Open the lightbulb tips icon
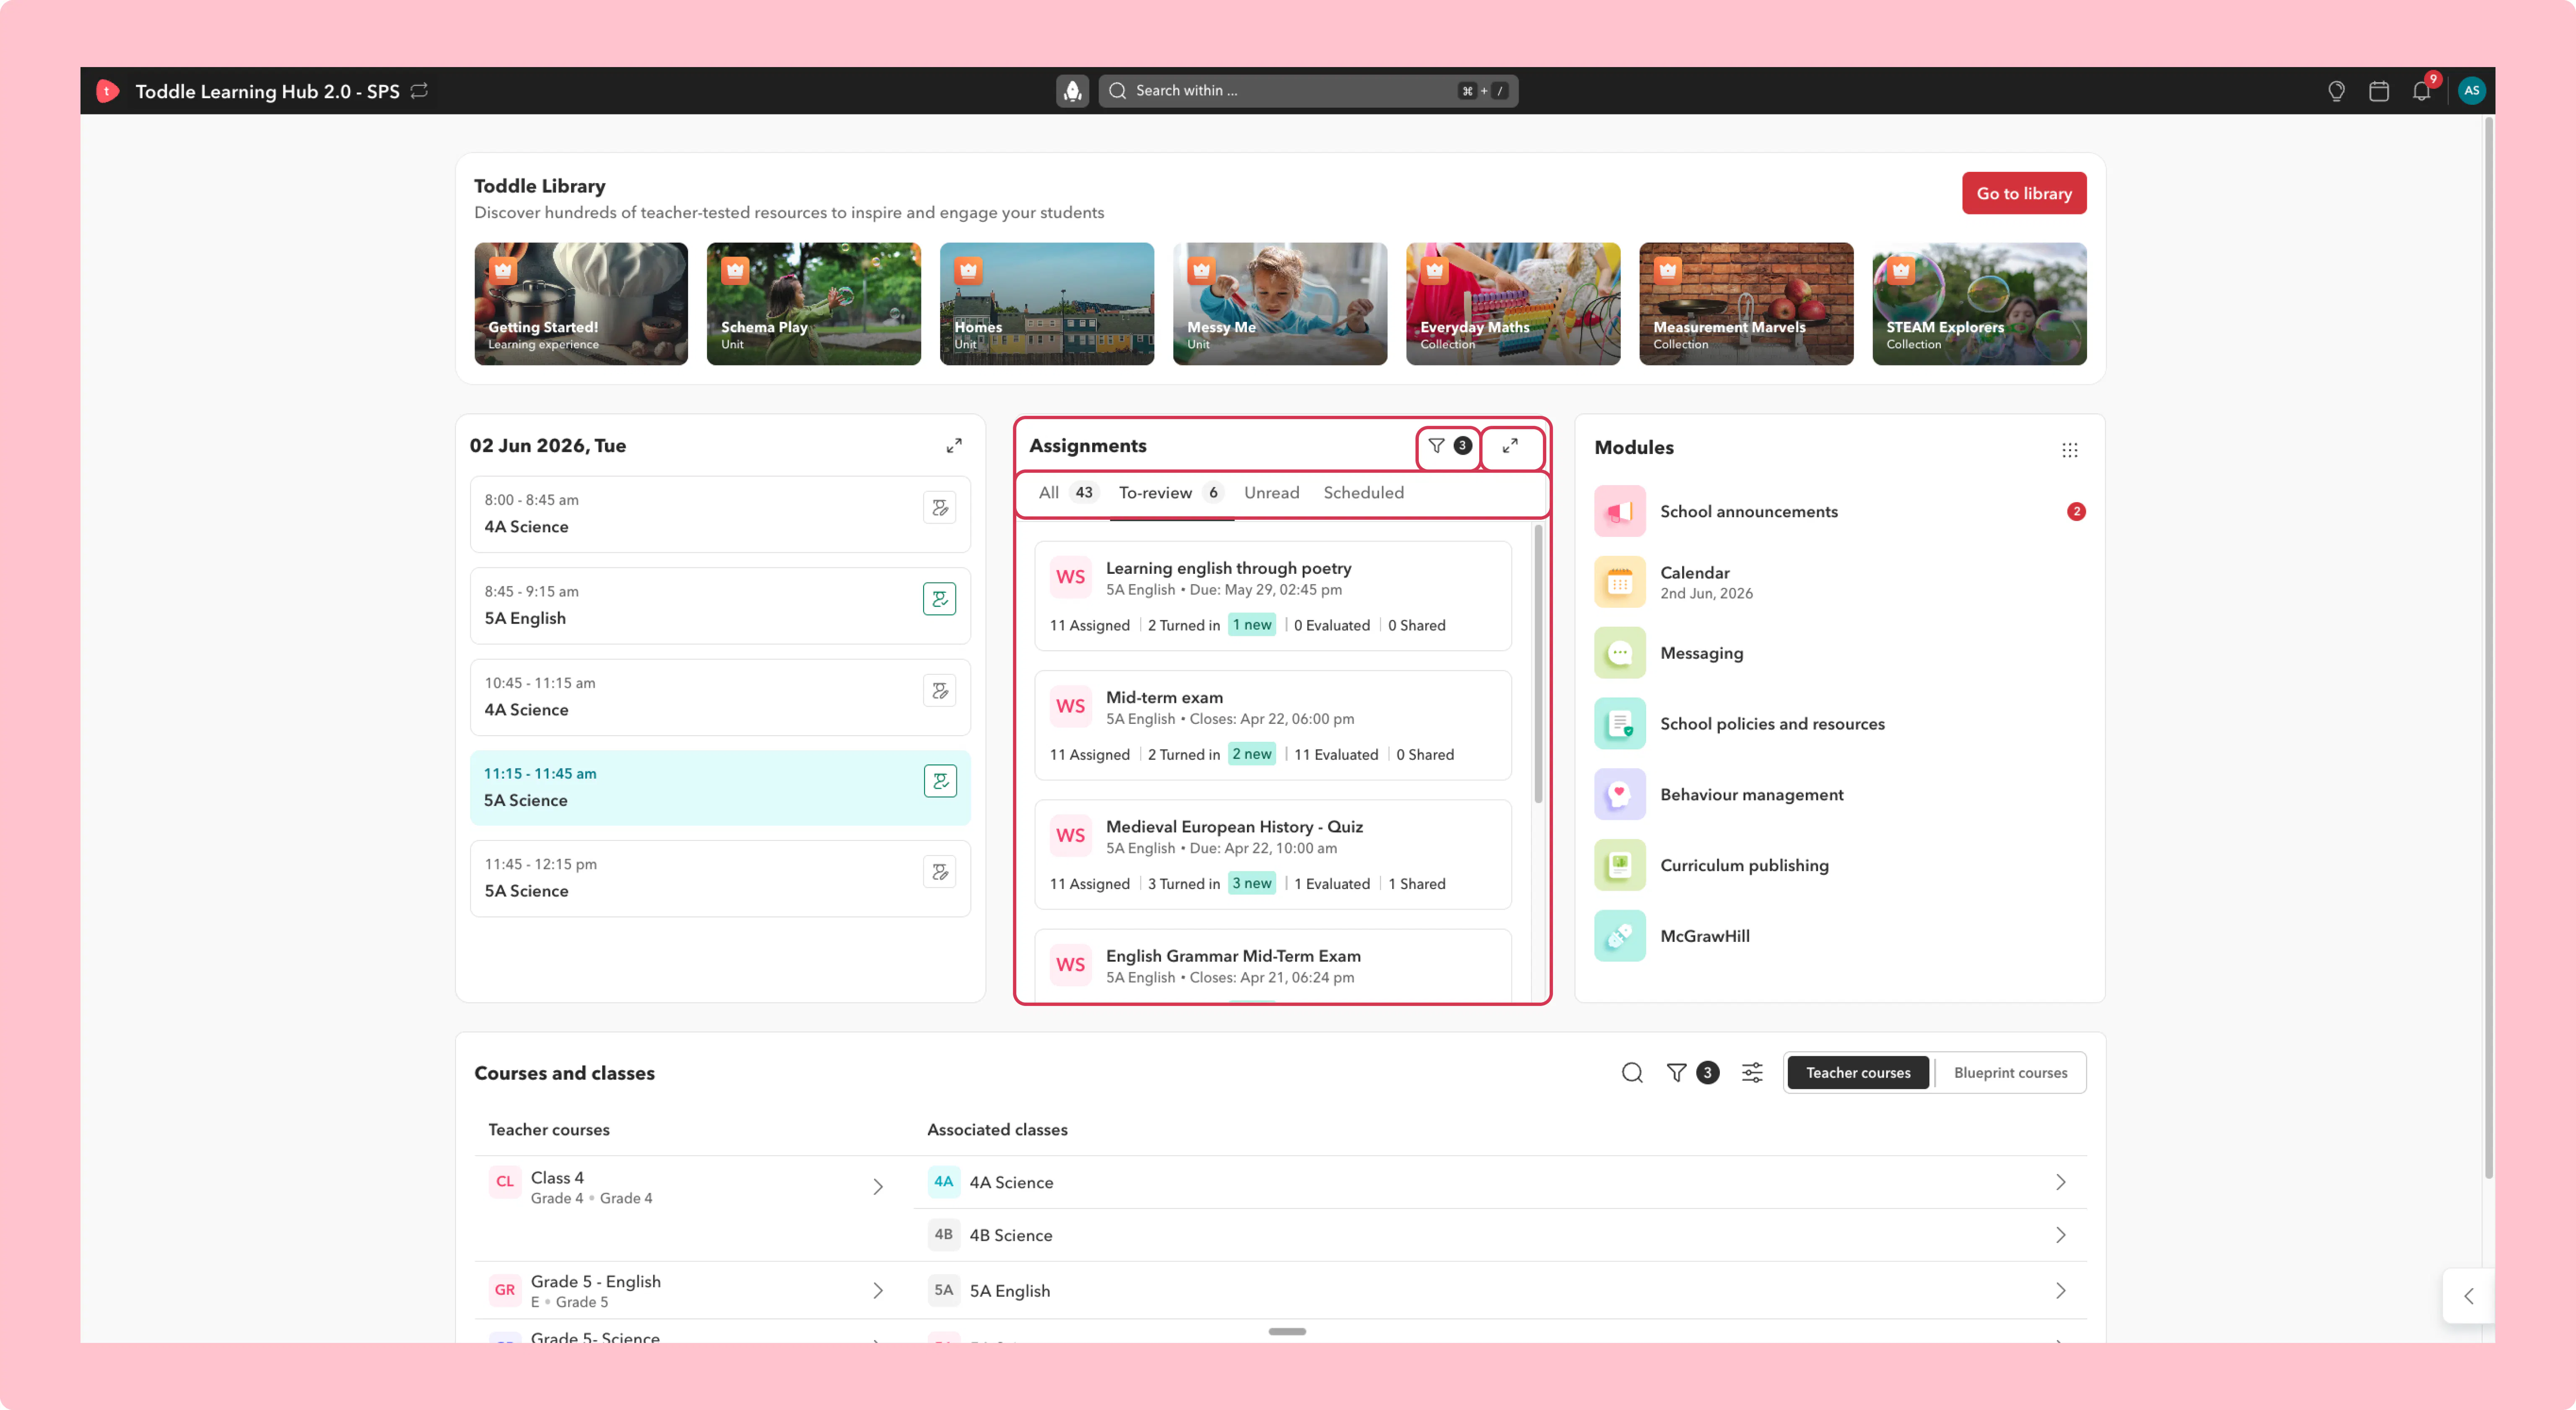The width and height of the screenshot is (2576, 1410). point(2336,91)
